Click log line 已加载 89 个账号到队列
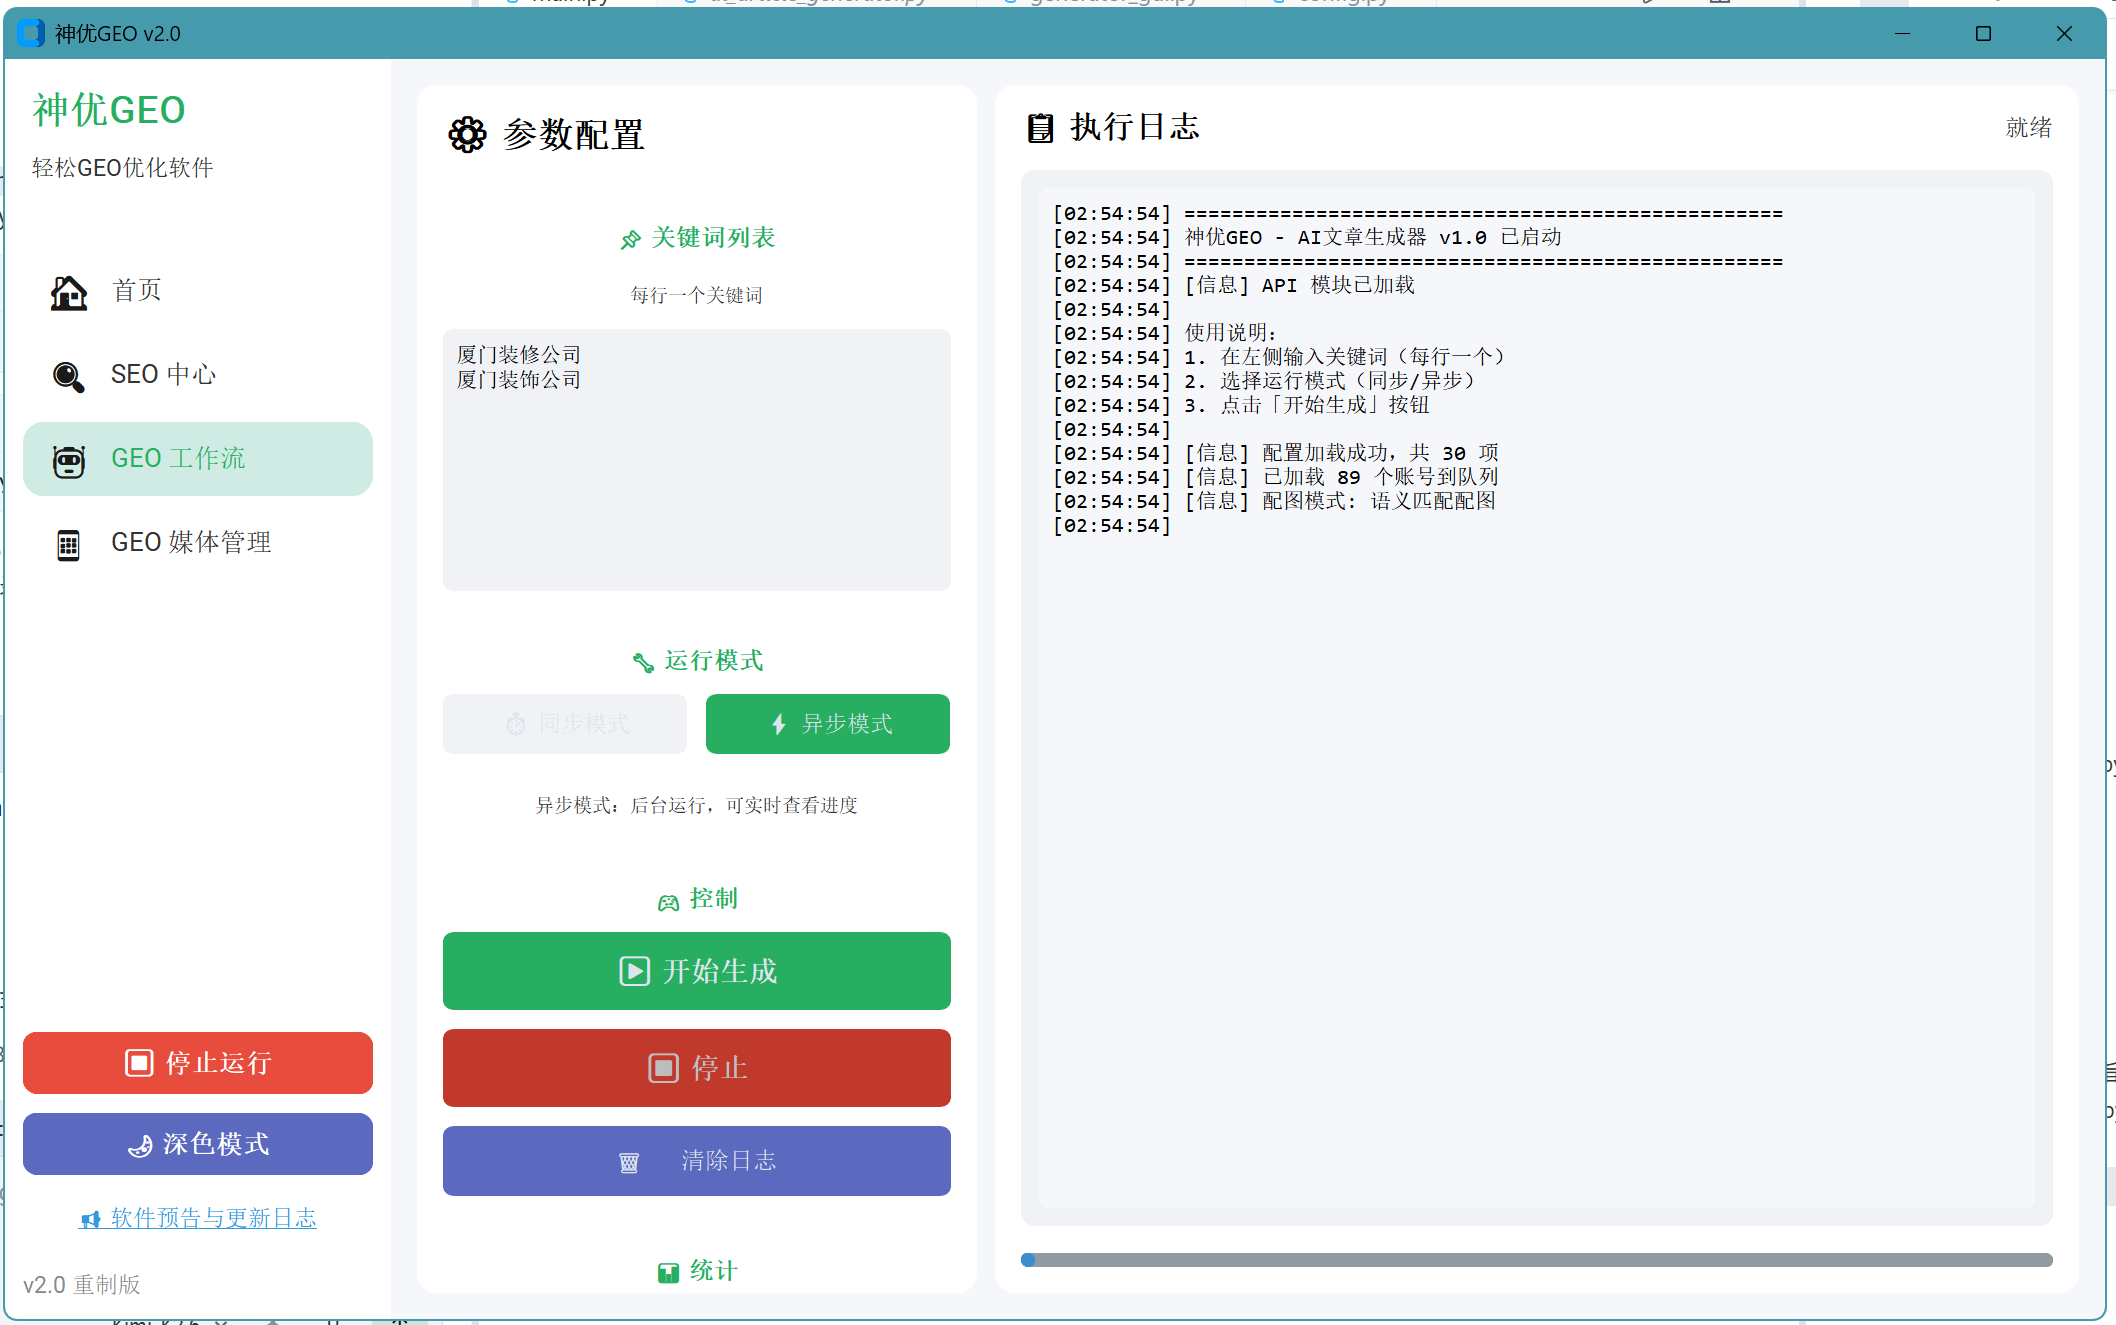 click(1275, 477)
